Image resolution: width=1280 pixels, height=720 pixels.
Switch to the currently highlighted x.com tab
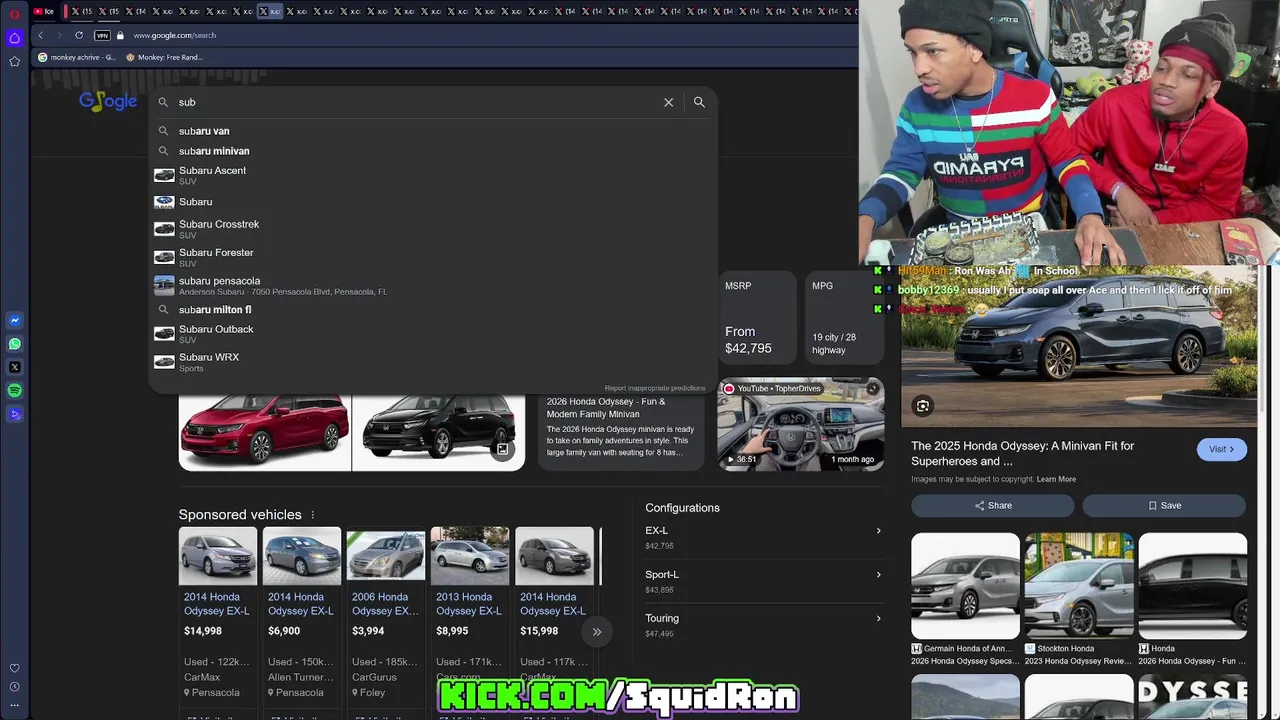click(x=269, y=11)
